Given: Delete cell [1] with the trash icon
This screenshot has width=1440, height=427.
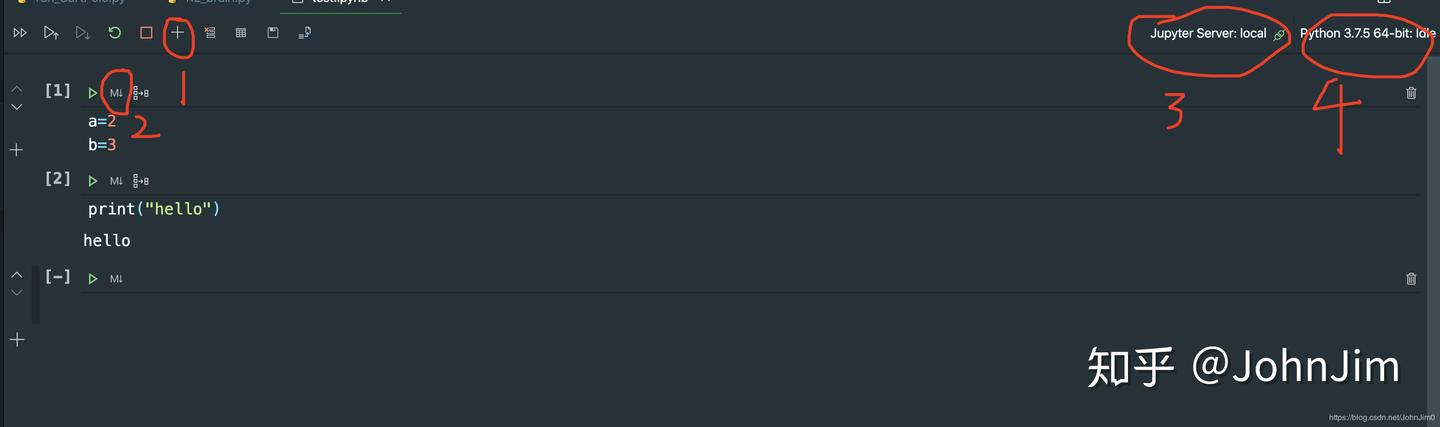Looking at the screenshot, I should point(1411,93).
